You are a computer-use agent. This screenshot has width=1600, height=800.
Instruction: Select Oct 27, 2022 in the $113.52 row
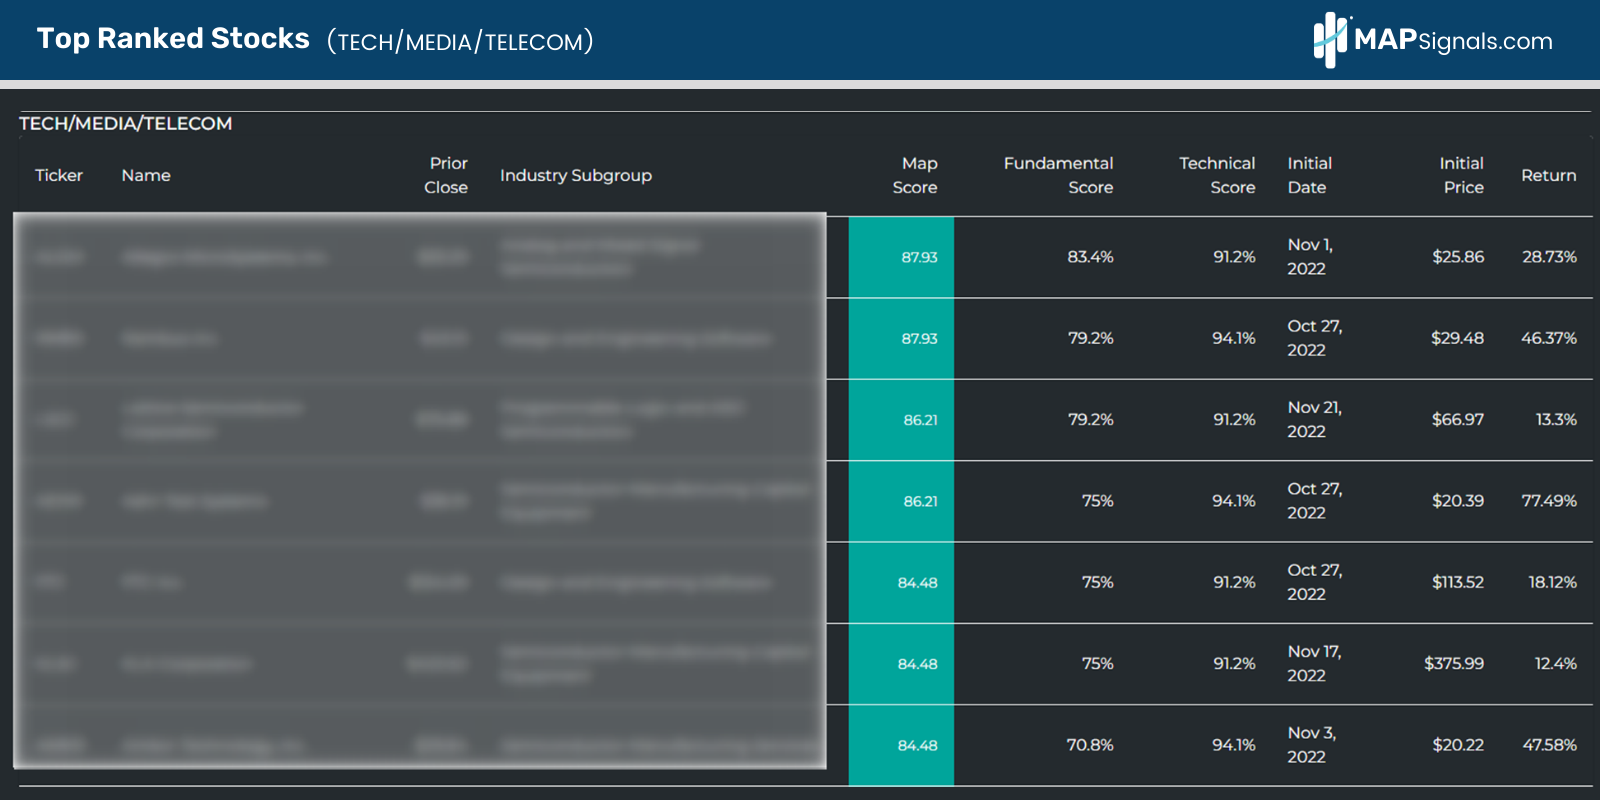point(1315,582)
